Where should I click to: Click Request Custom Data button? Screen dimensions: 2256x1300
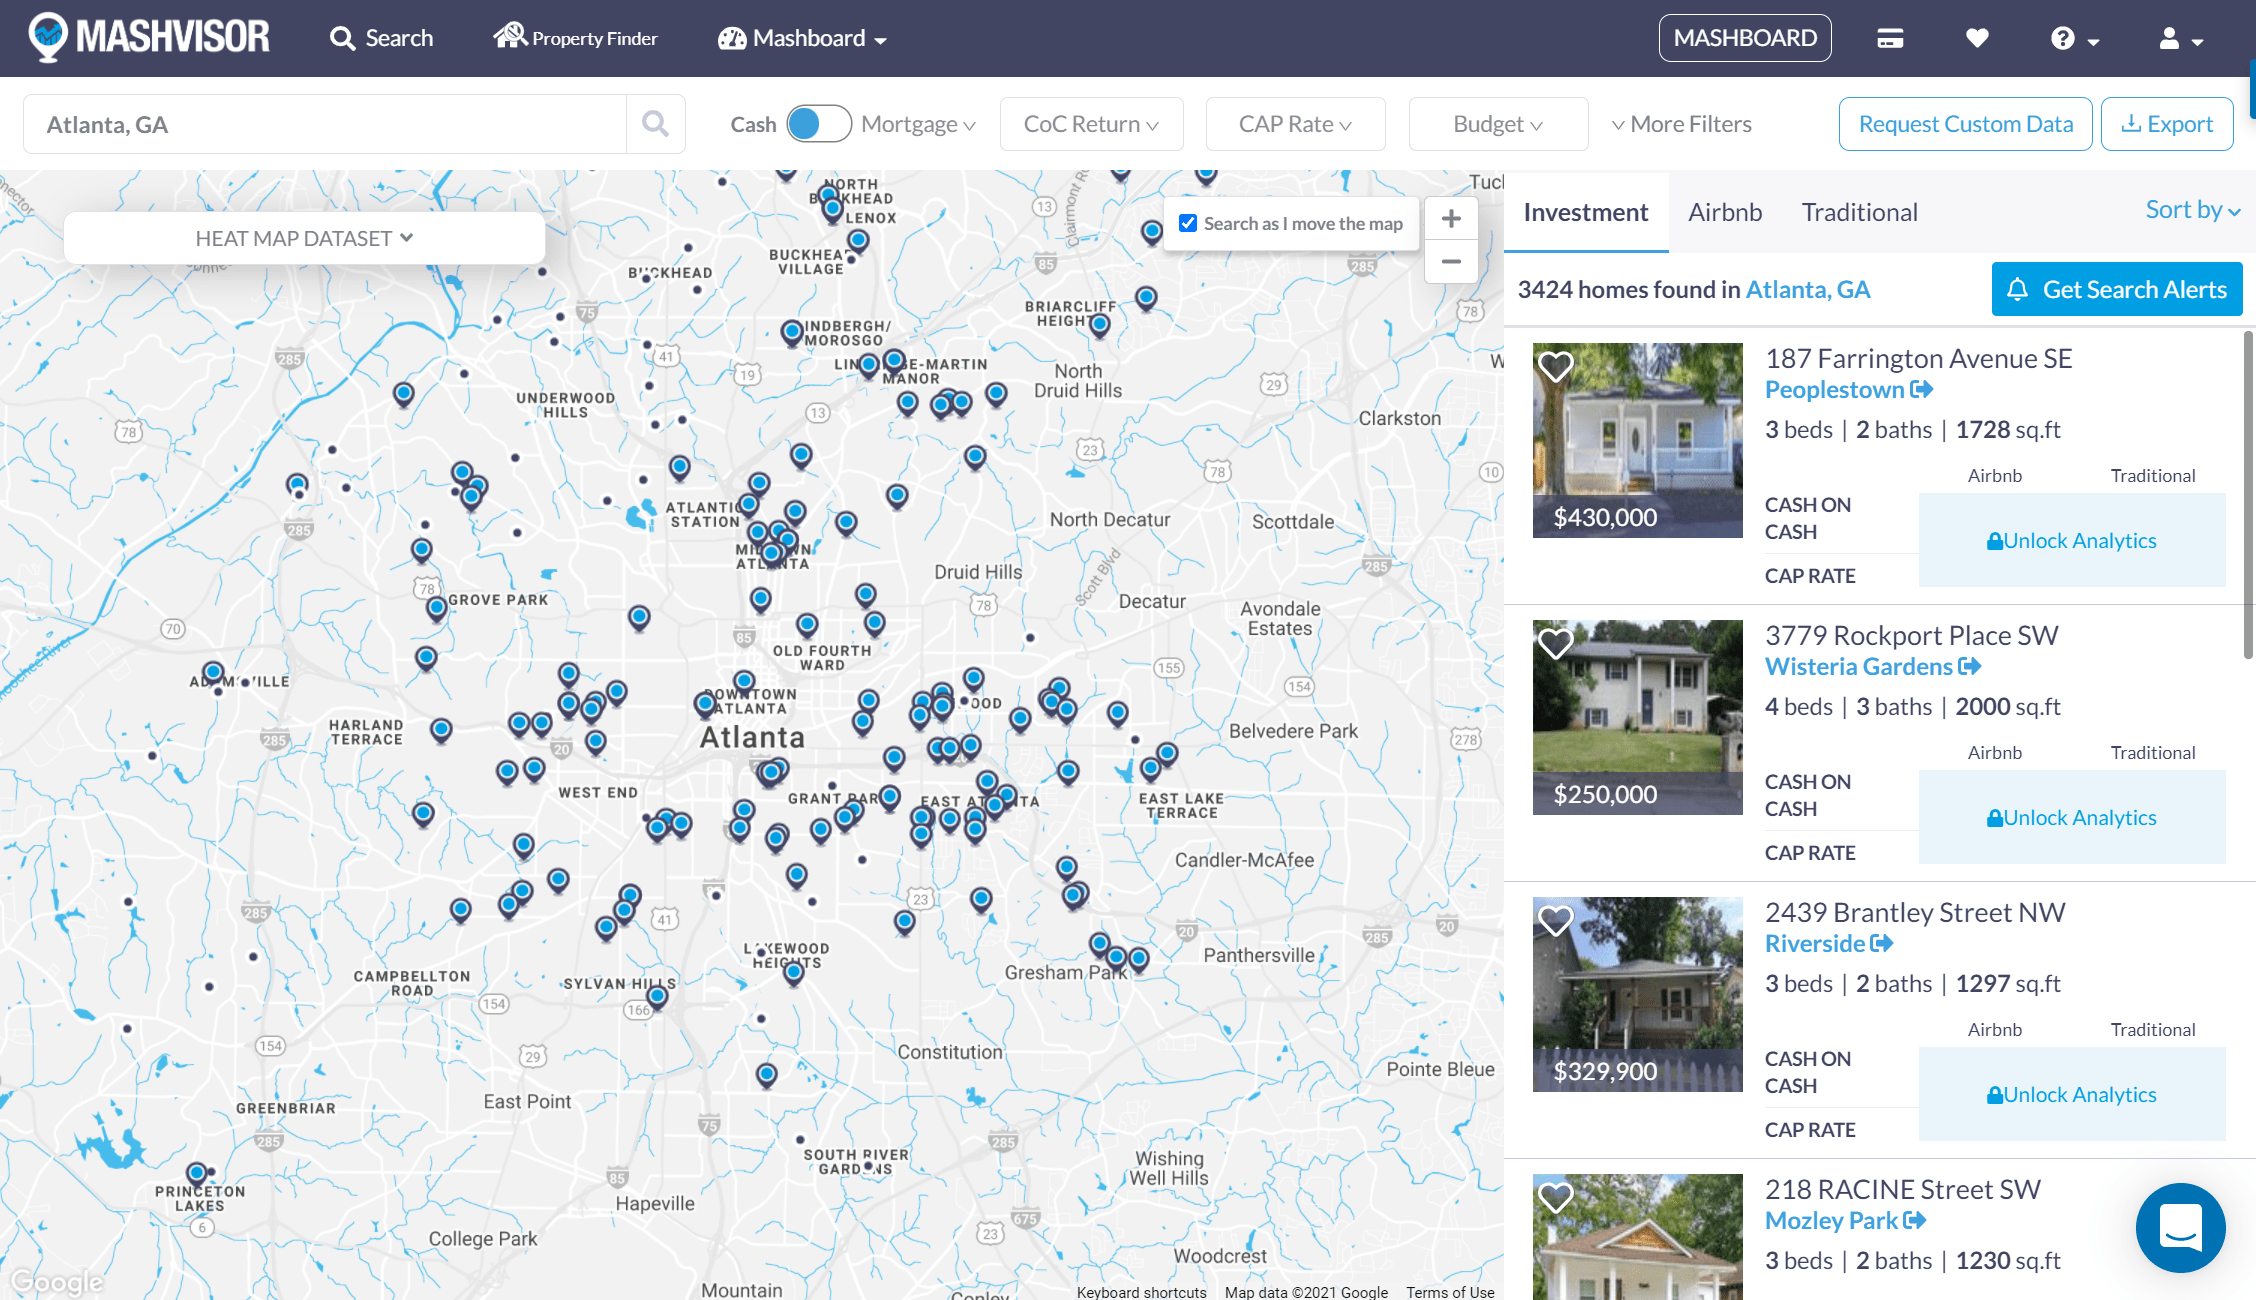pos(1965,124)
